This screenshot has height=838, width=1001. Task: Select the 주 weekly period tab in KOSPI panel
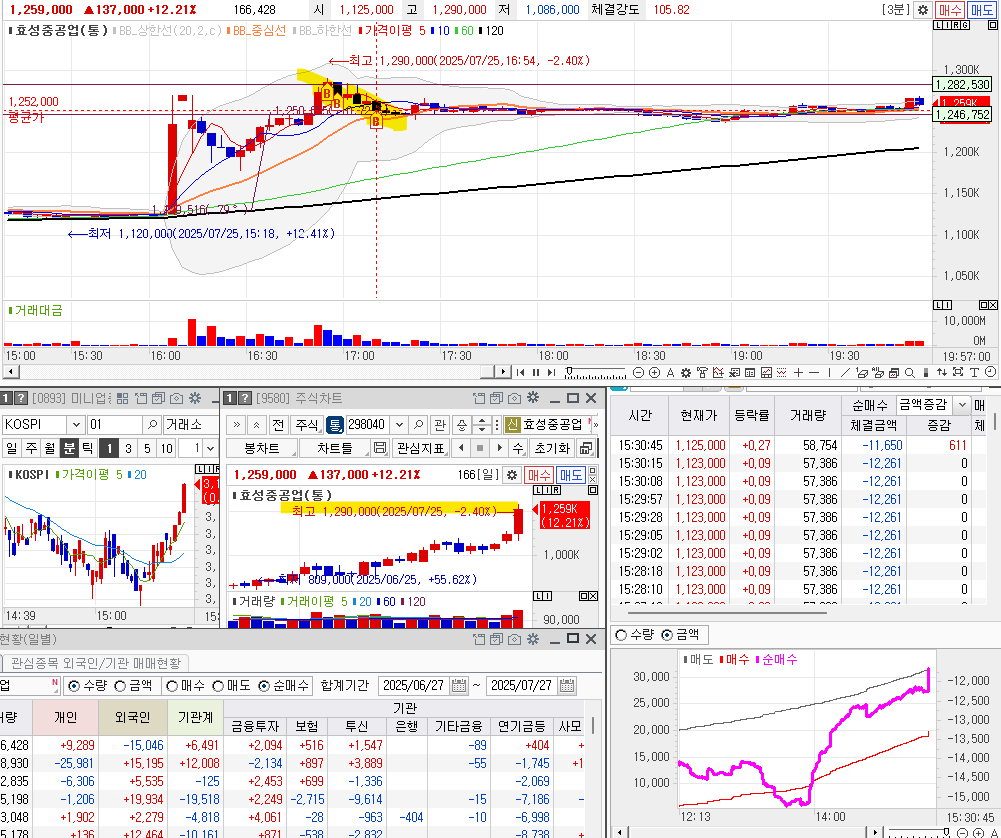(x=31, y=448)
